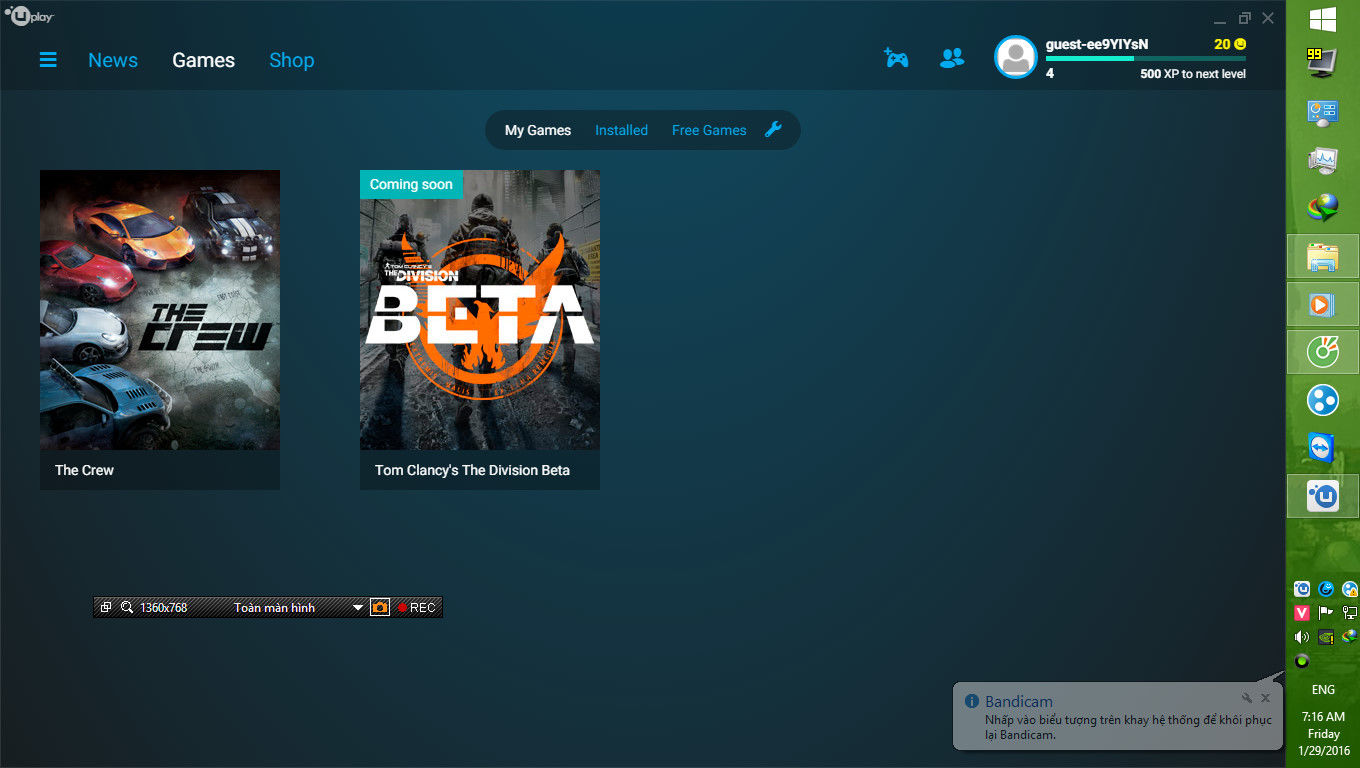Click the user profile avatar
The height and width of the screenshot is (768, 1360).
point(1015,57)
